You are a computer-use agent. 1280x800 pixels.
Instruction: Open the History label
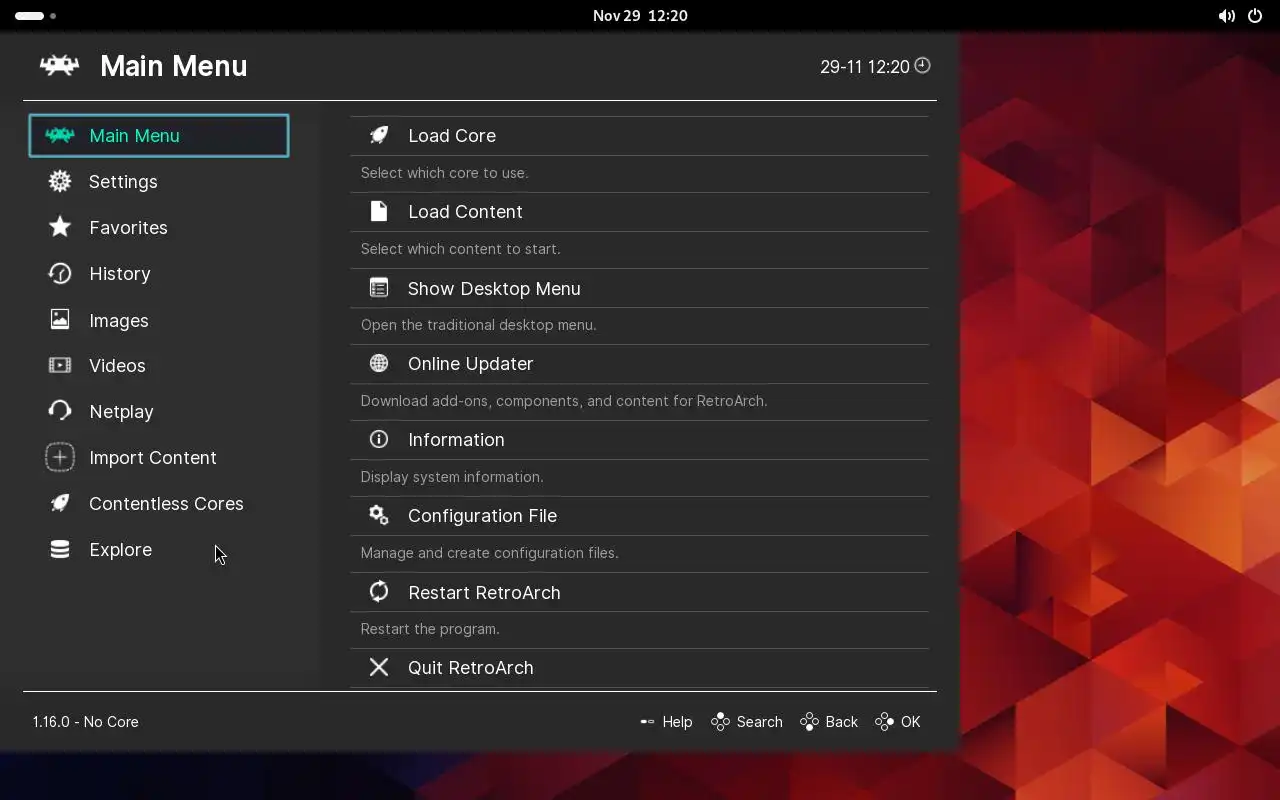click(x=120, y=274)
